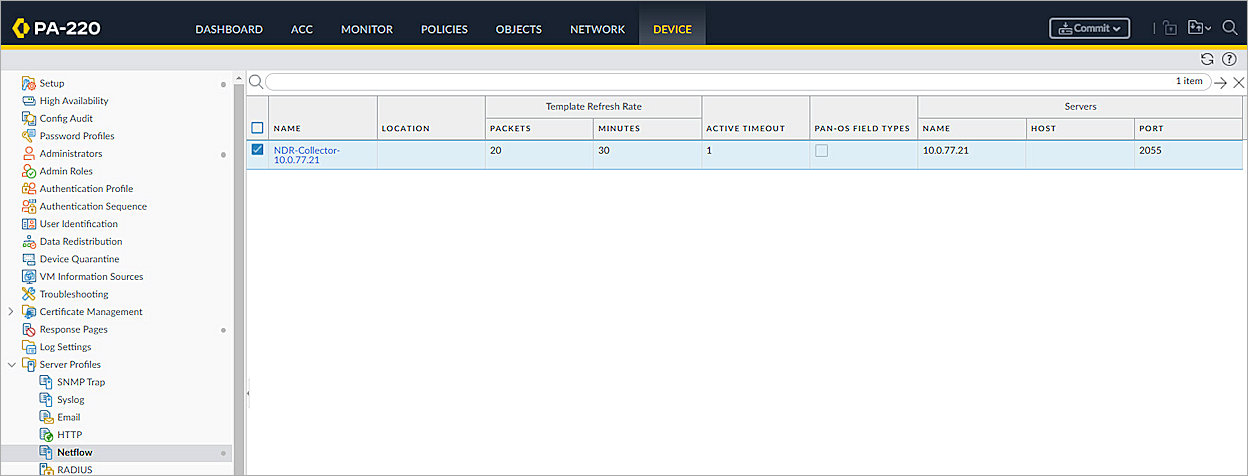Click the SNMP Trap profile icon
This screenshot has height=476, width=1248.
(46, 382)
